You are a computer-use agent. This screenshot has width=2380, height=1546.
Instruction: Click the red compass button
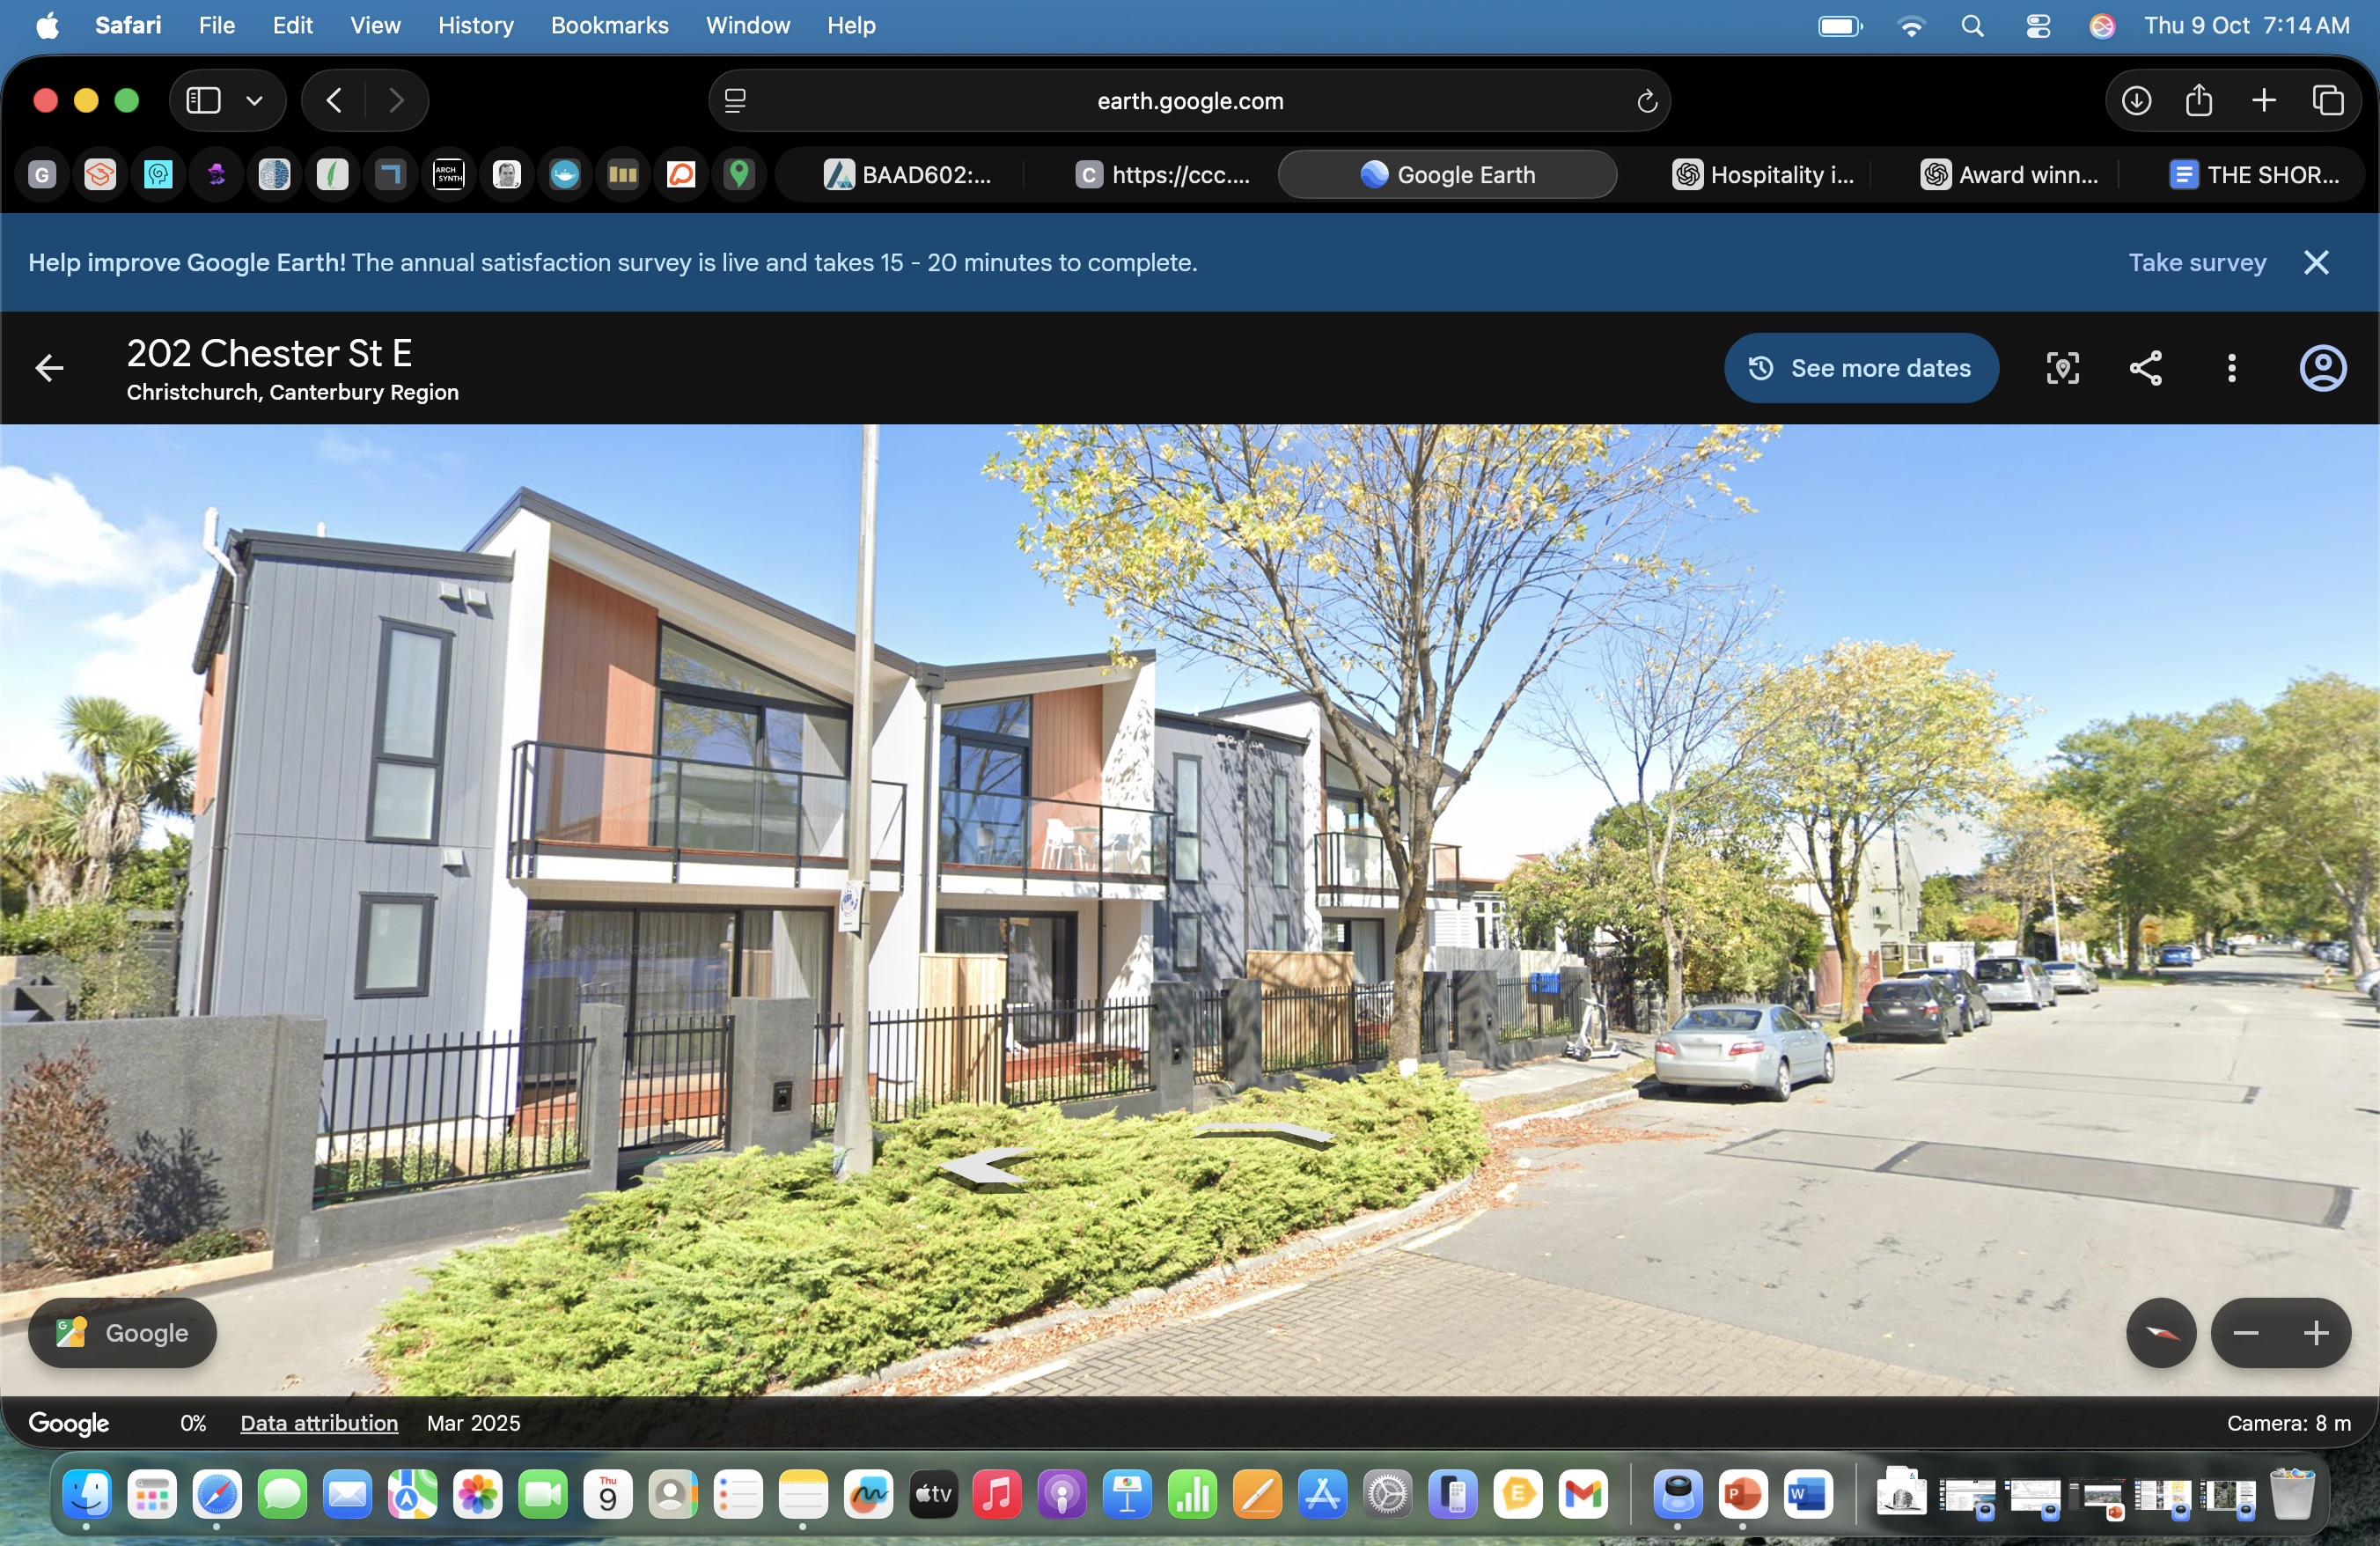[2160, 1333]
